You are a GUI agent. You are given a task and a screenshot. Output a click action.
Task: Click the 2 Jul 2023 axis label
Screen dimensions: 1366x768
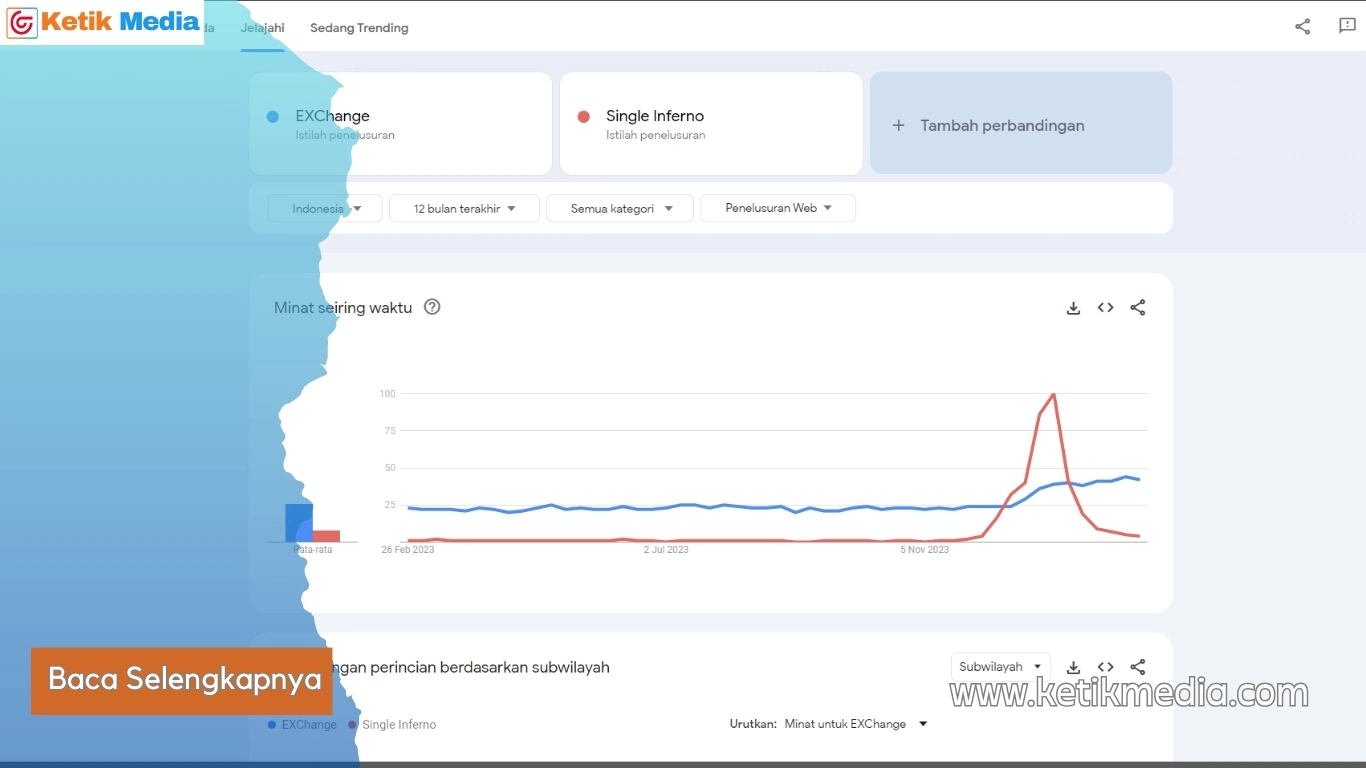coord(666,550)
